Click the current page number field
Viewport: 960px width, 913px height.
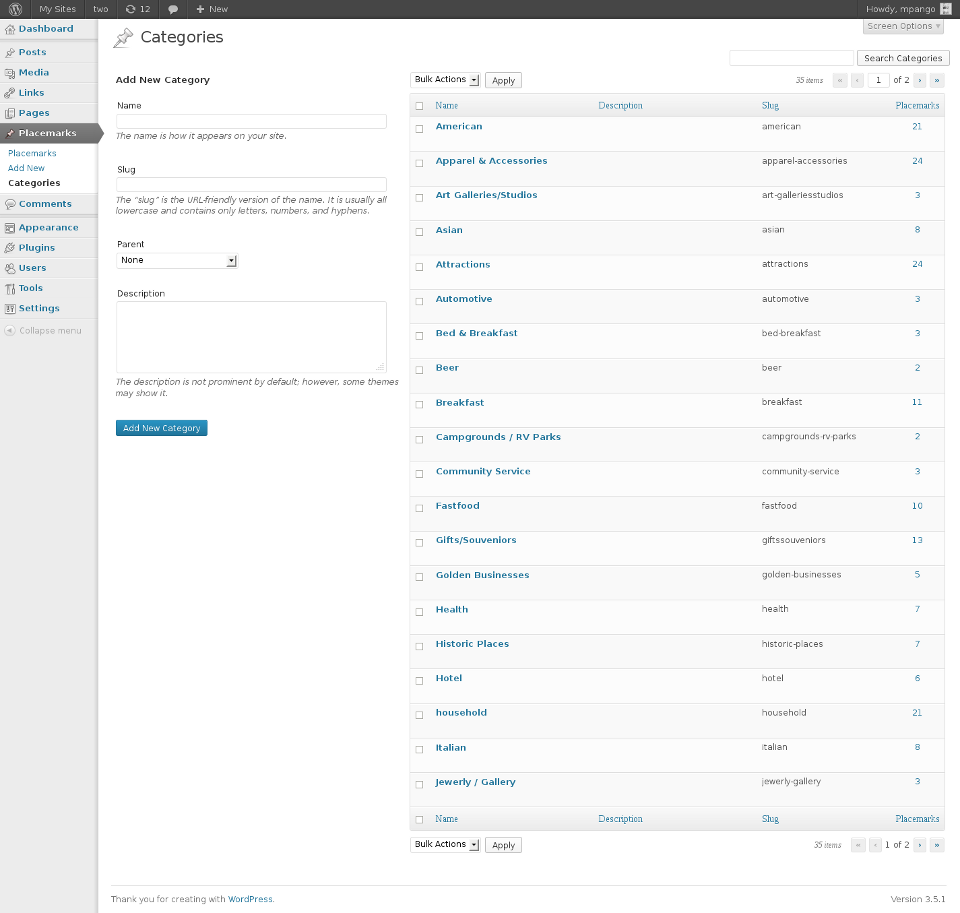pos(879,80)
